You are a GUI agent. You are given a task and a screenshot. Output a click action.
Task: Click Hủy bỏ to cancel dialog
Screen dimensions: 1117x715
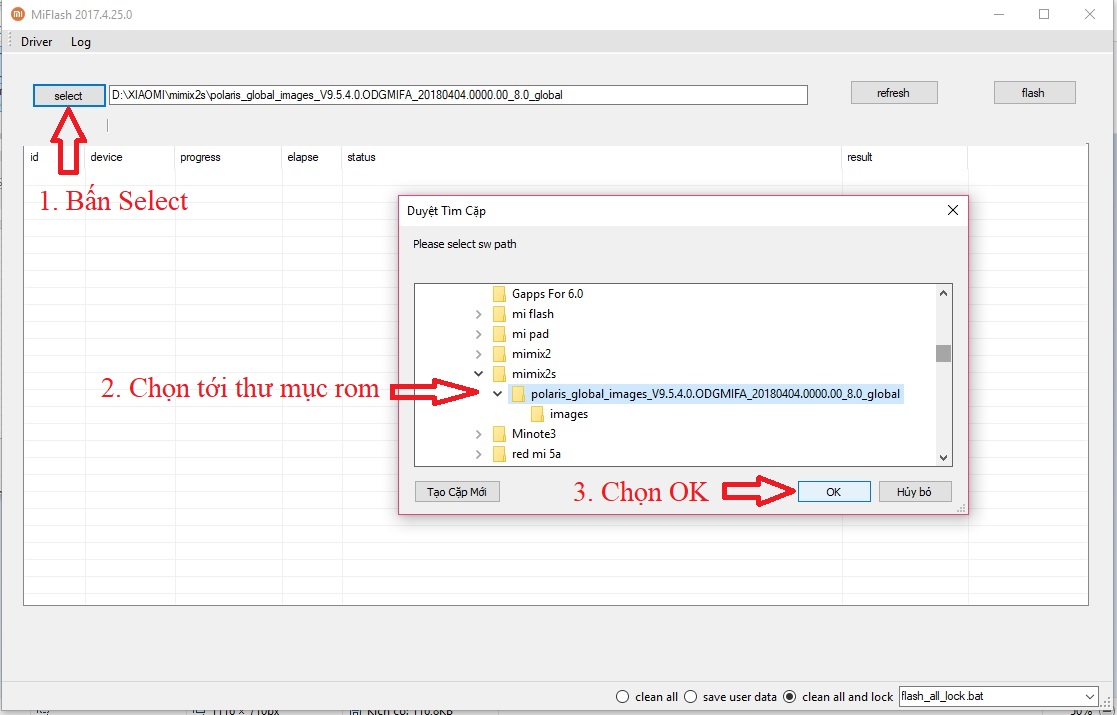915,491
